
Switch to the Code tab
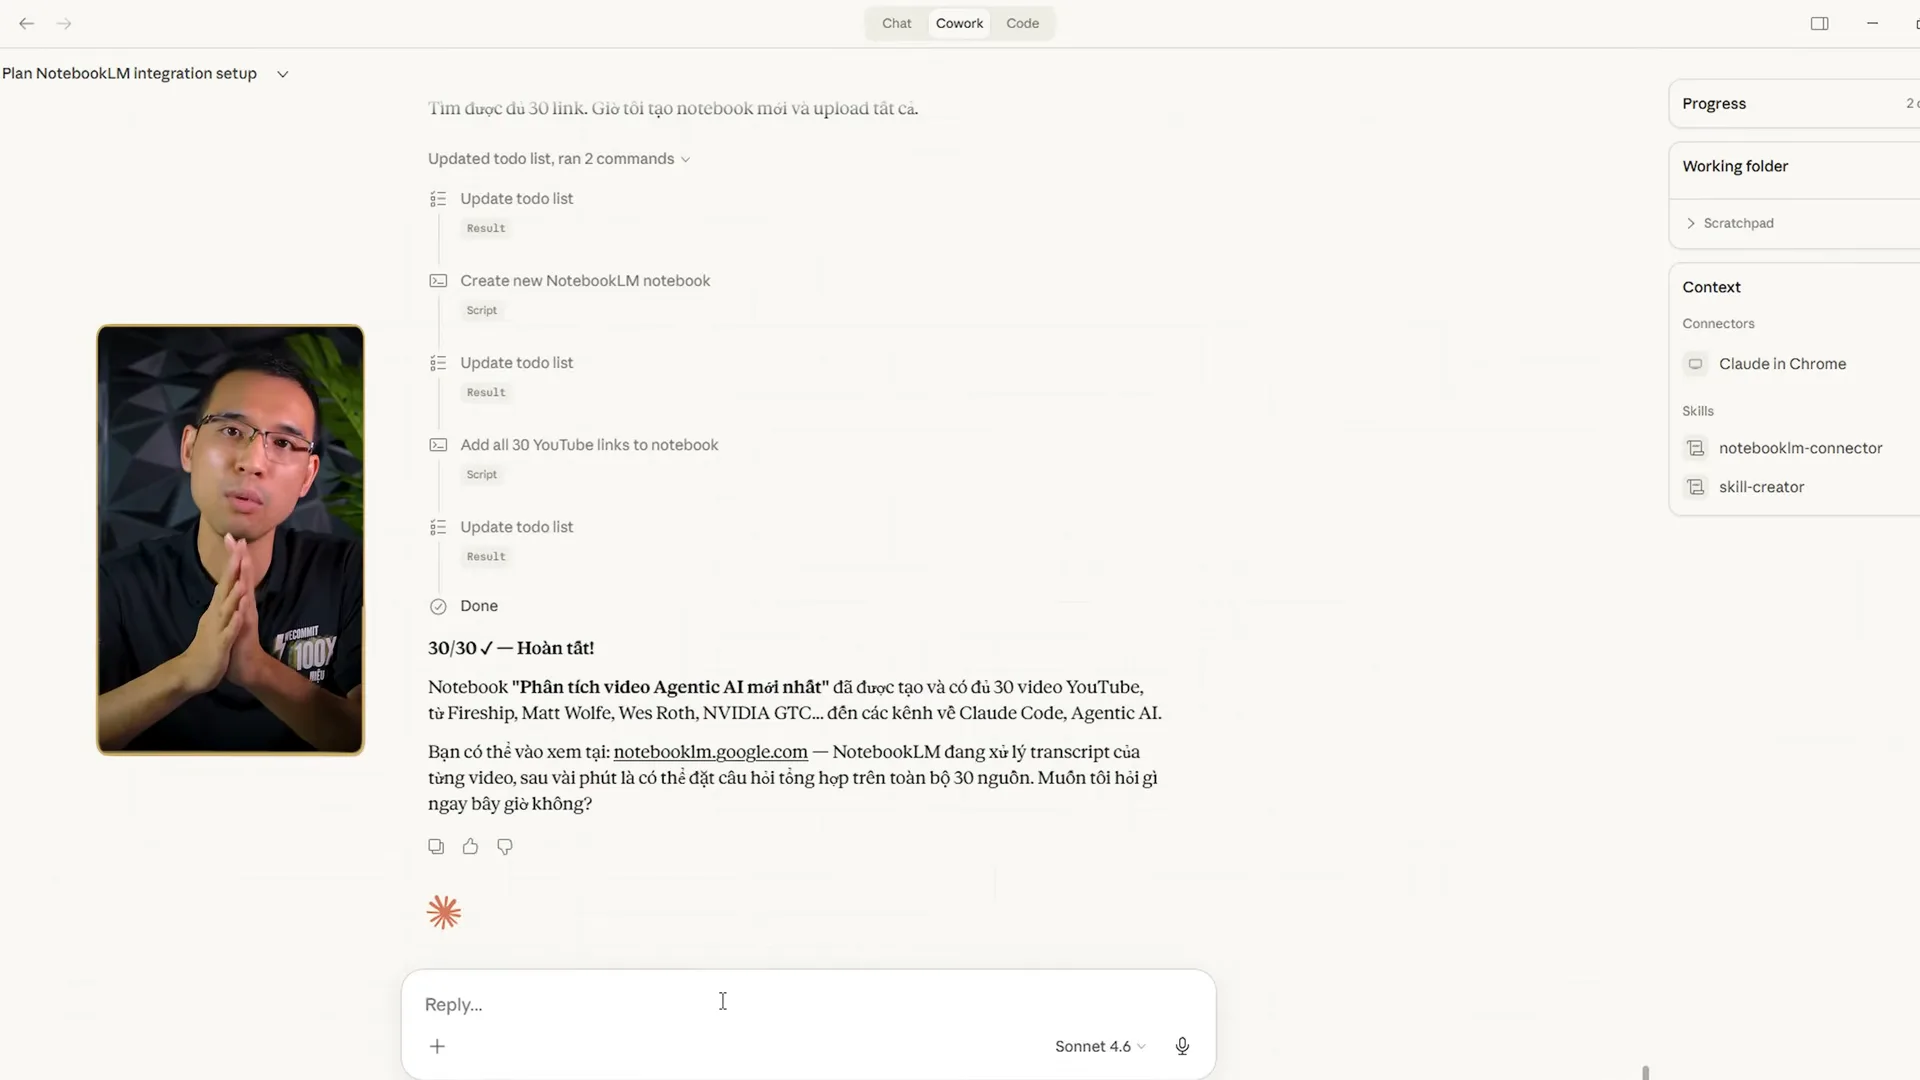pos(1023,23)
